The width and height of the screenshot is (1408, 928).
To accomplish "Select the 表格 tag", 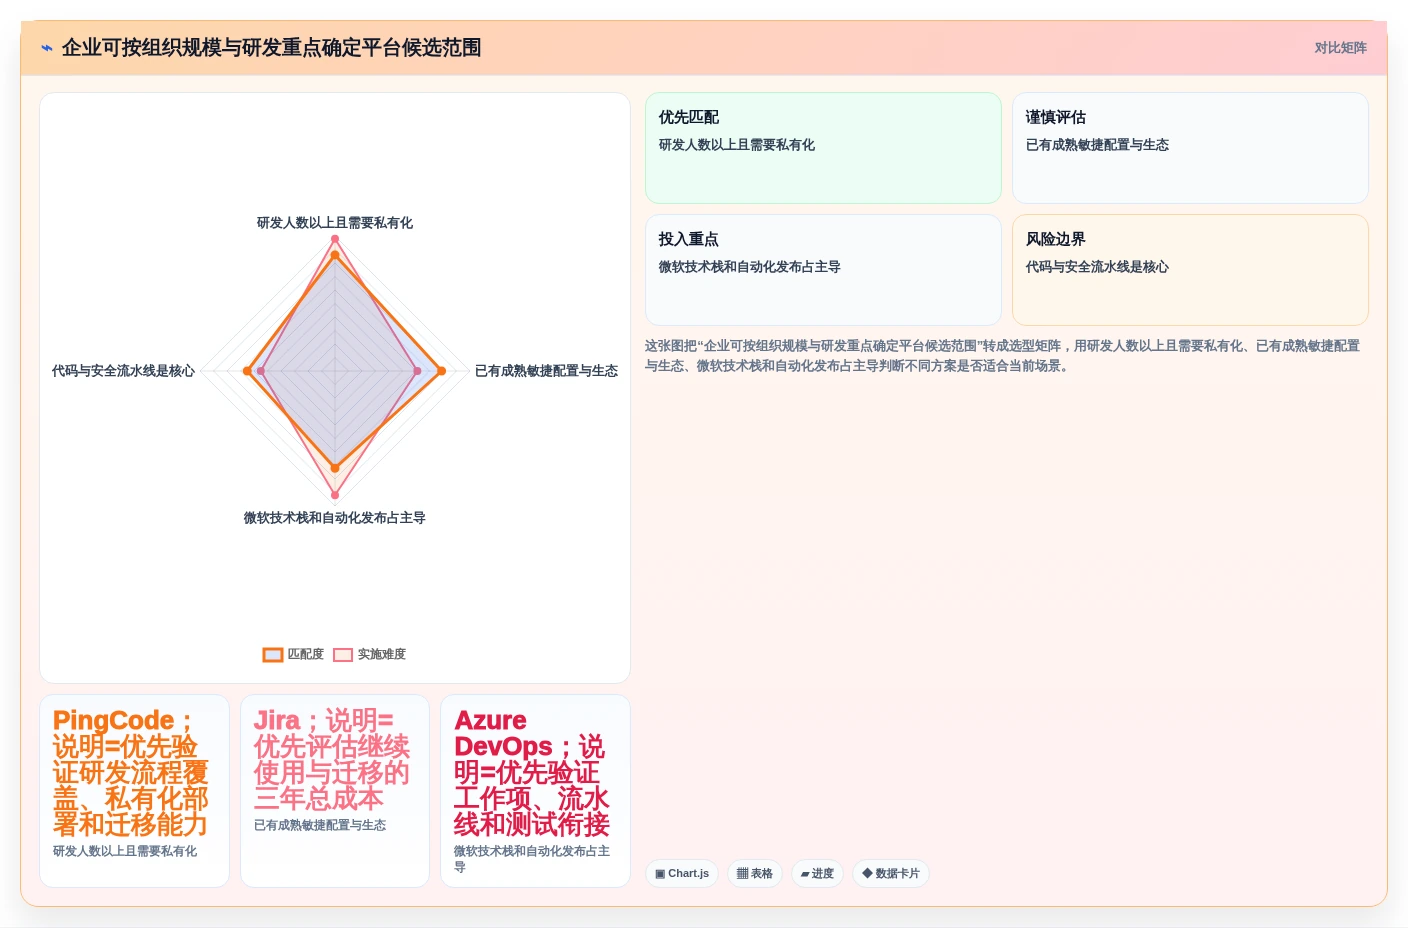I will coord(755,873).
